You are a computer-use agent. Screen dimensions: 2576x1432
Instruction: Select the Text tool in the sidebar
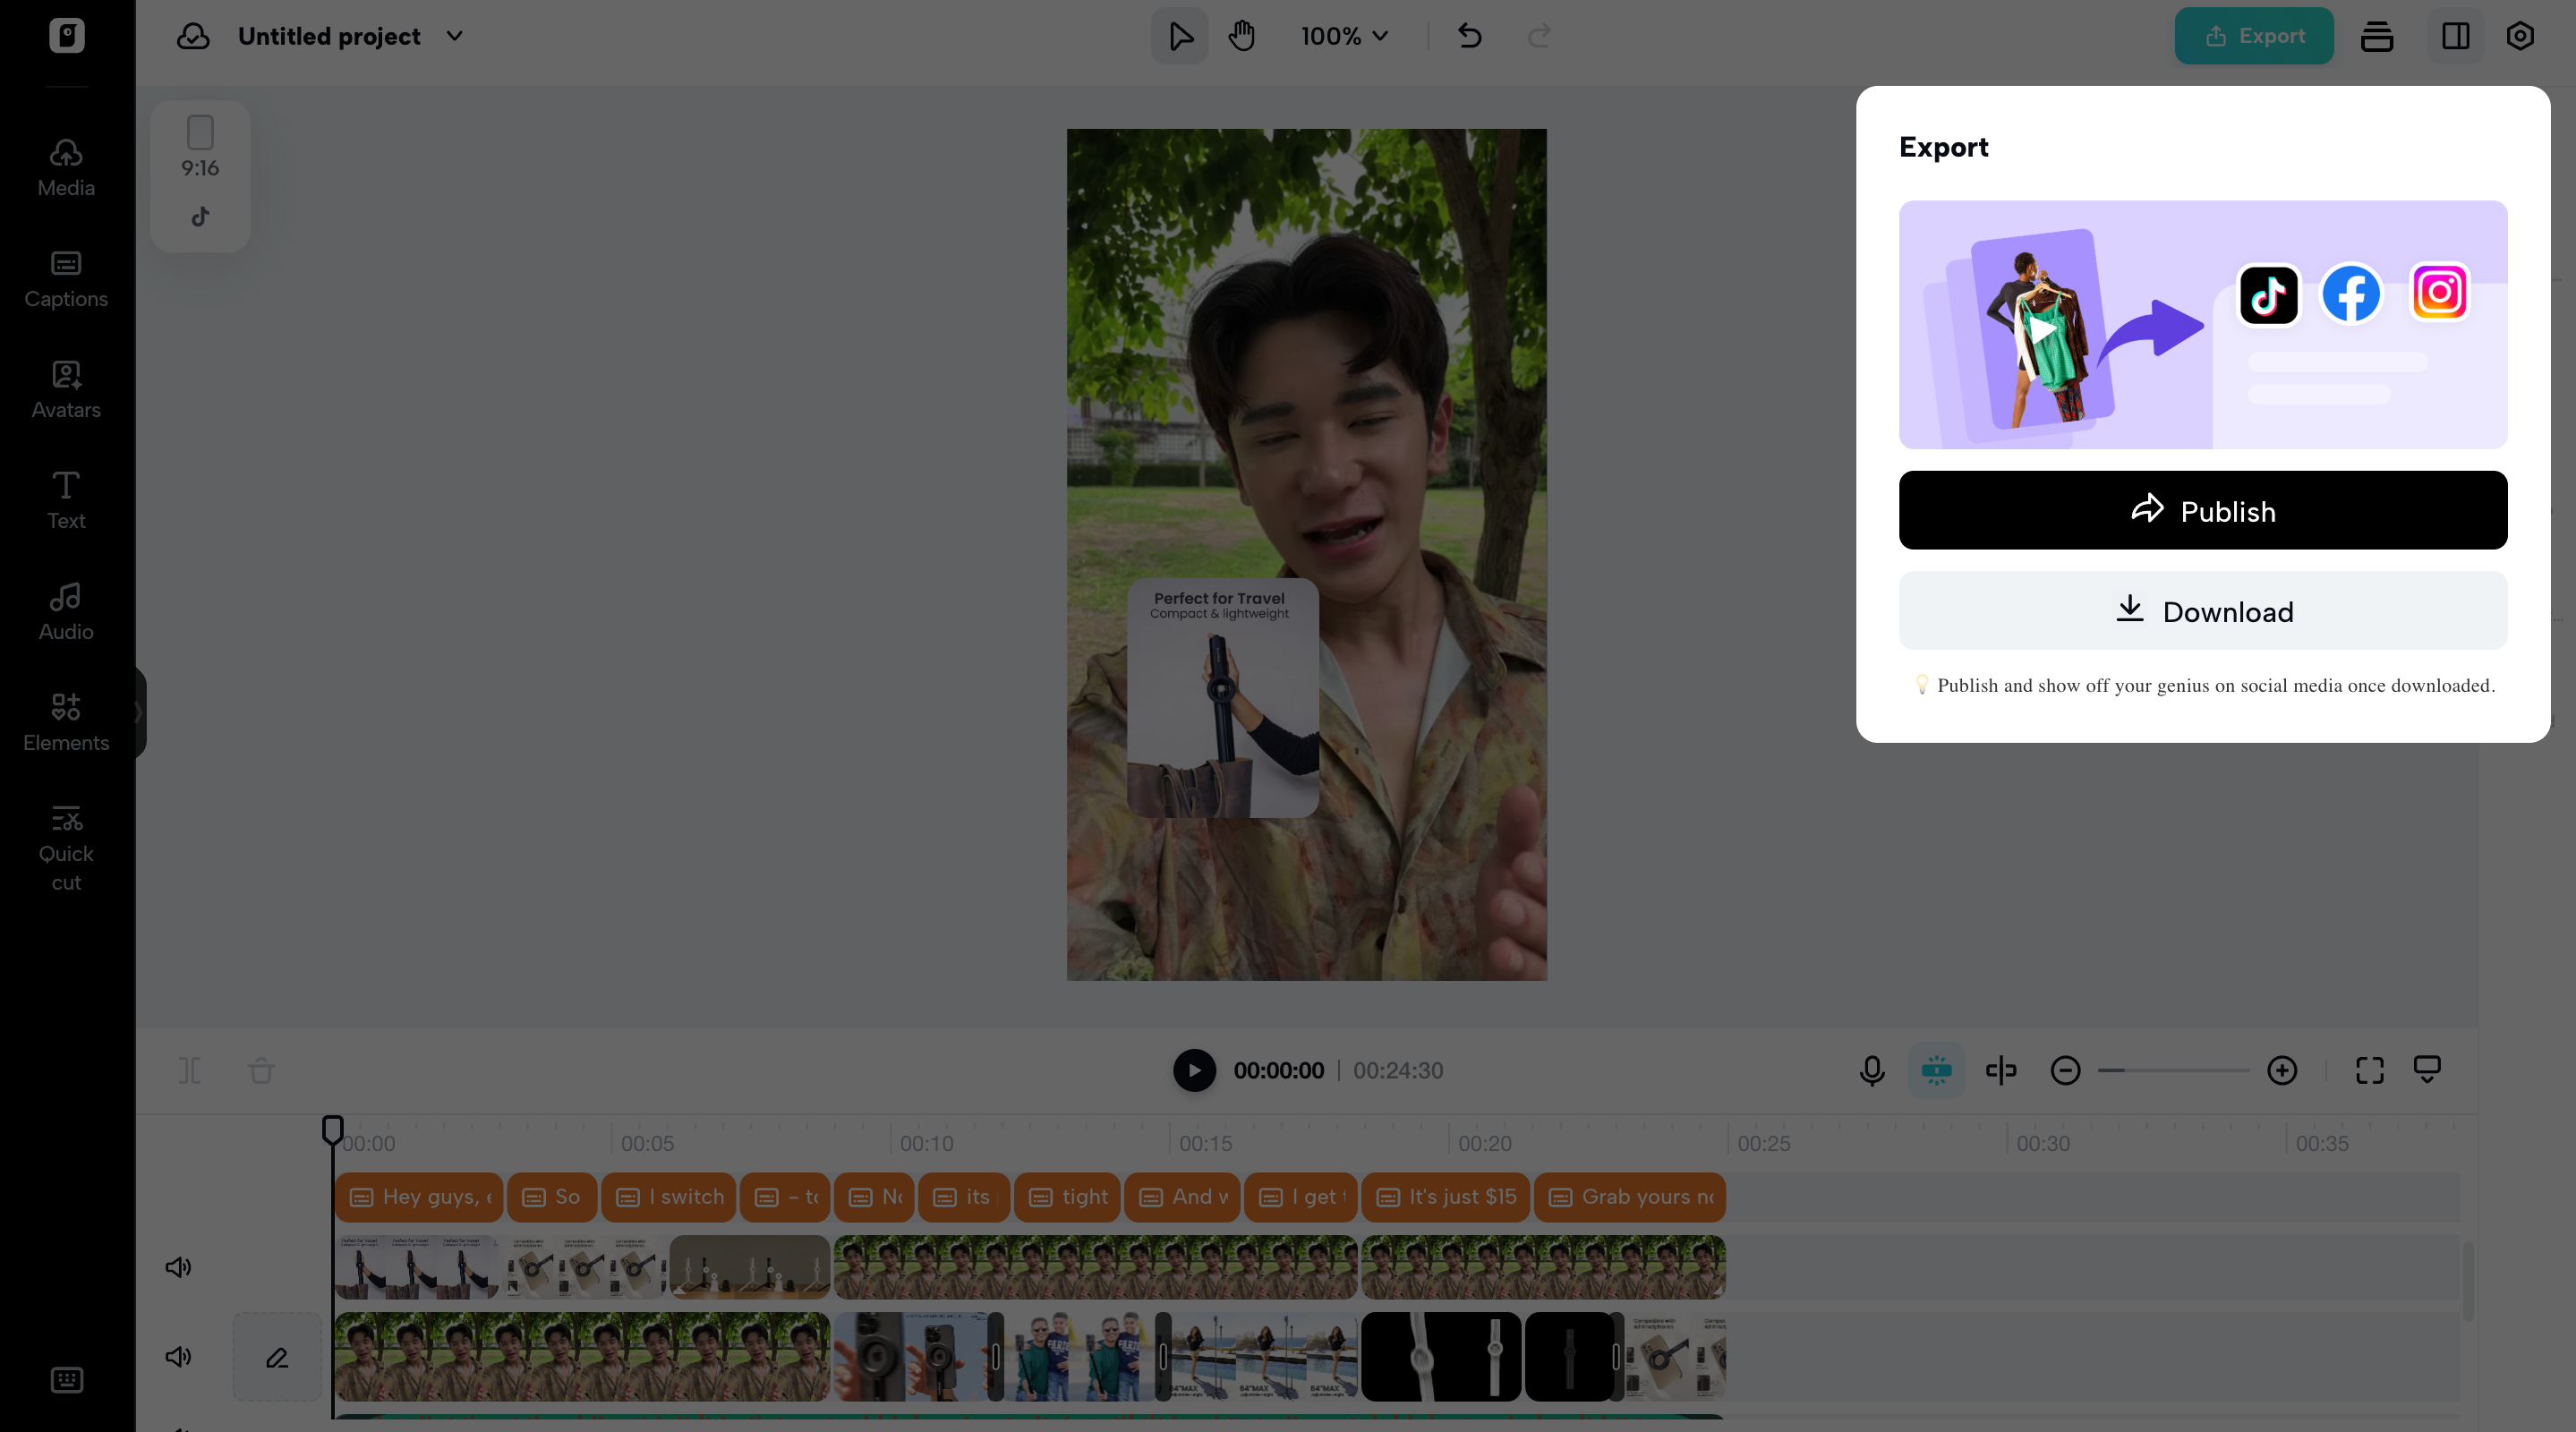(65, 499)
